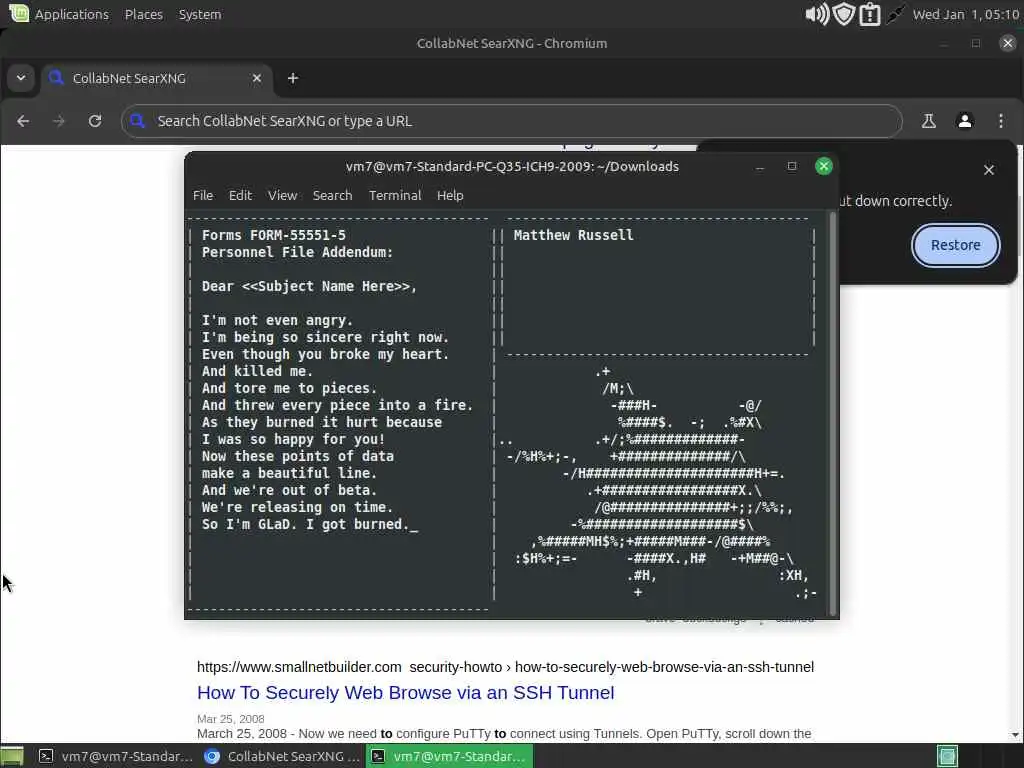Click the 'Mar 25, 2008' result date
This screenshot has height=768, width=1024.
click(x=231, y=718)
